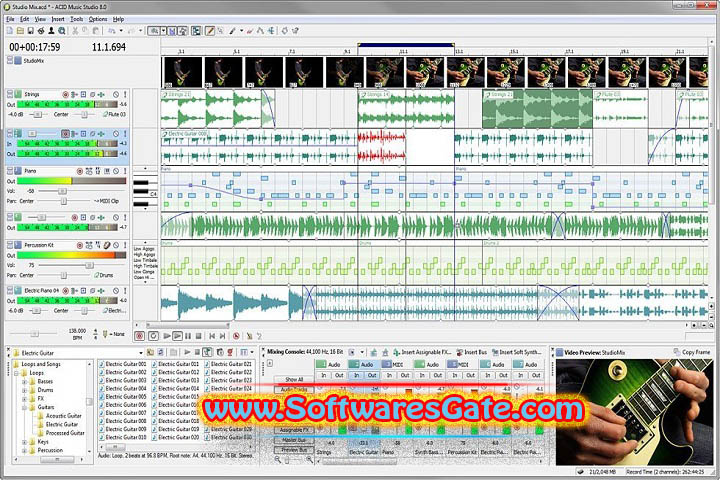Image resolution: width=720 pixels, height=480 pixels.
Task: Arm Strings track for recording
Action: (65, 94)
